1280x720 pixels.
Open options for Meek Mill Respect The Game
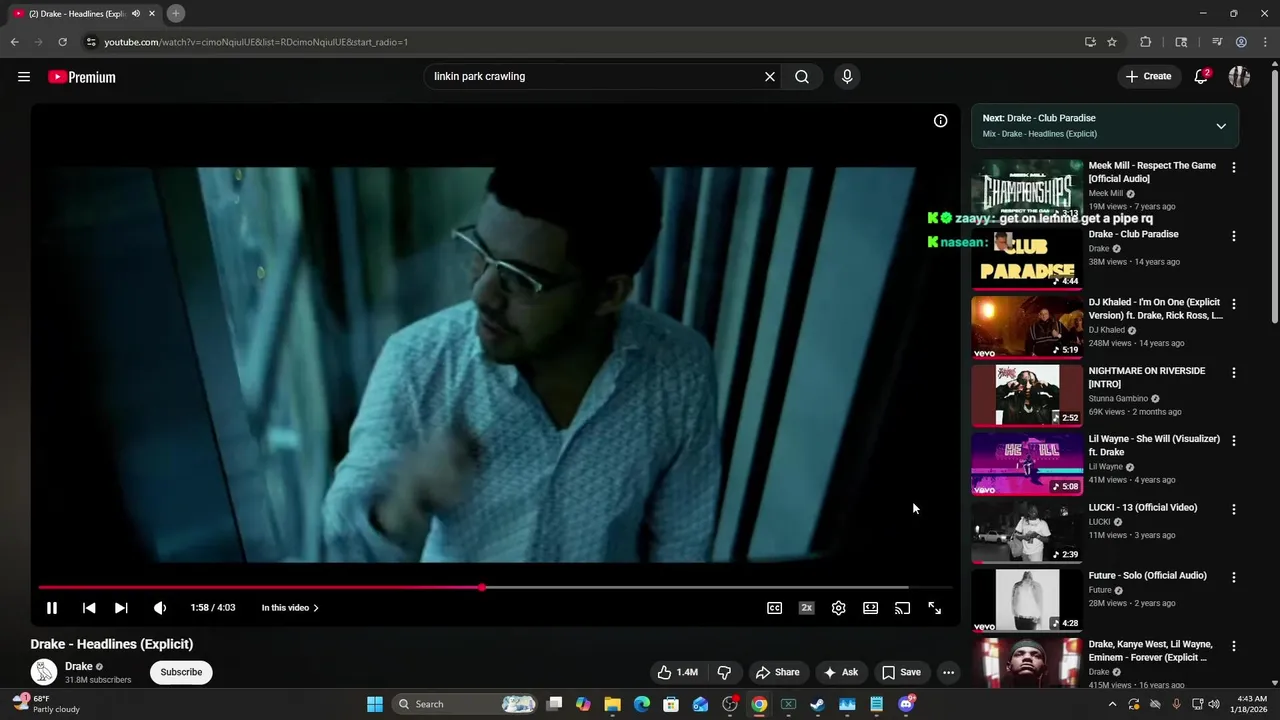[1233, 168]
